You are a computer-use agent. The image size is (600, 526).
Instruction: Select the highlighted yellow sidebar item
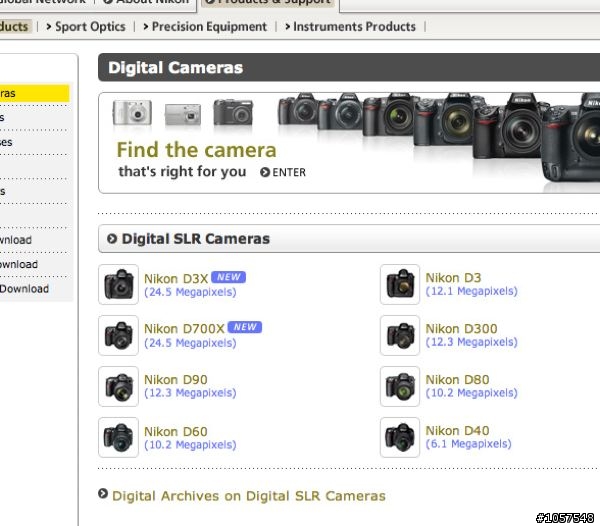(34, 93)
